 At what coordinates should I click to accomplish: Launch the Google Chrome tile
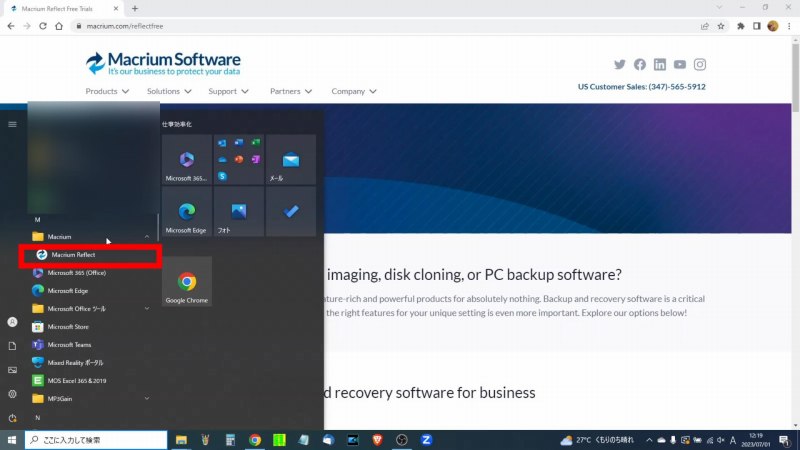[x=187, y=281]
